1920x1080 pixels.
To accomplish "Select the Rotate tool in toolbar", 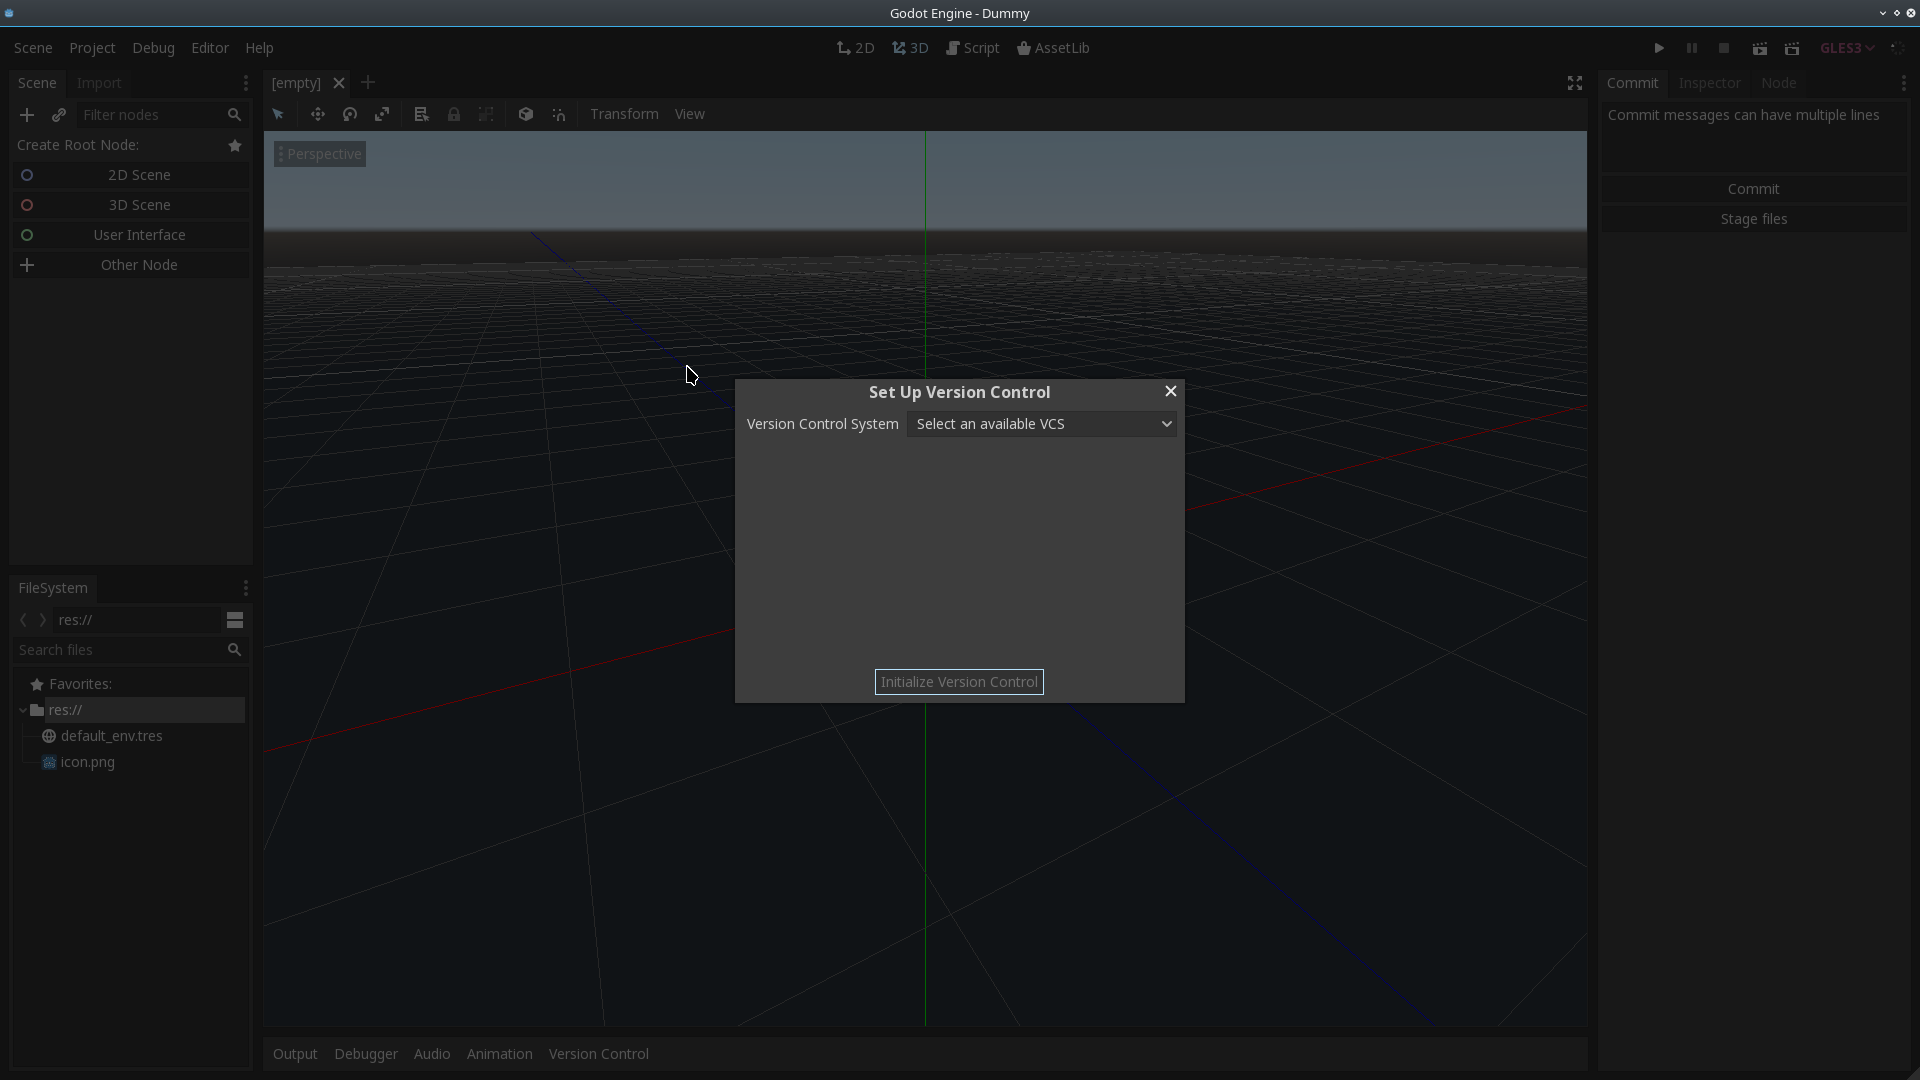I will point(349,113).
